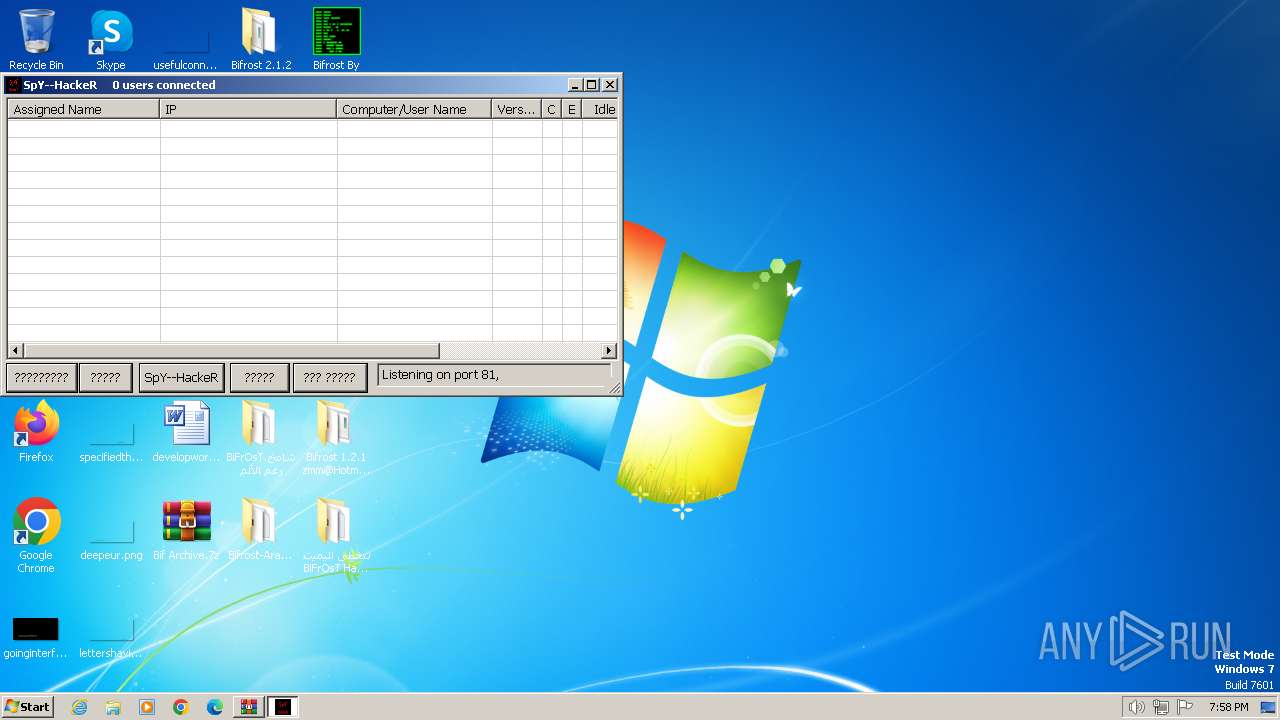The width and height of the screenshot is (1280, 720).
Task: Click the Listening on port 81 status text
Action: [x=440, y=375]
